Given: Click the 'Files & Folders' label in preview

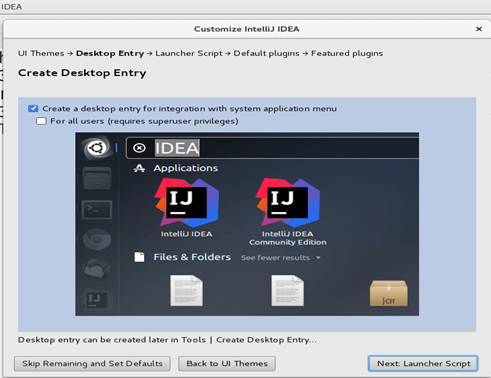Looking at the screenshot, I should (192, 257).
